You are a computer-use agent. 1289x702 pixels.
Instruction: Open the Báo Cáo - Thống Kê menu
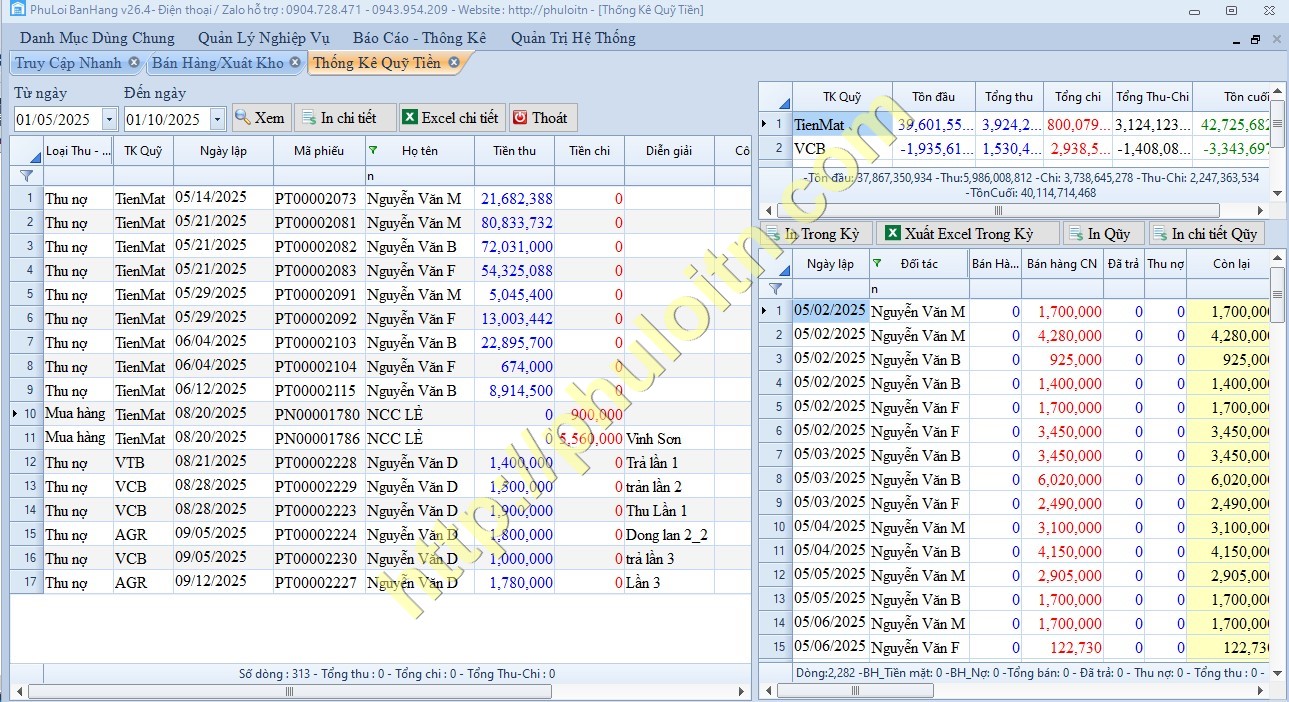click(x=419, y=38)
